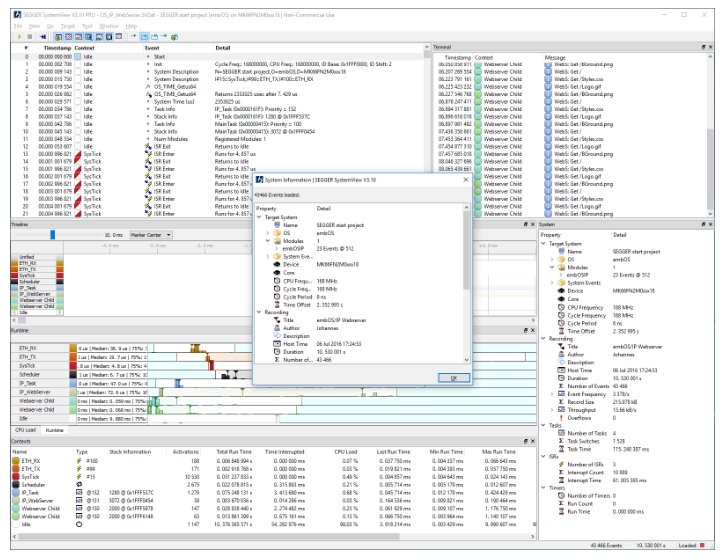Expand Event Frequency in System panel
Image resolution: width=726 pixels, height=560 pixels.
coord(551,394)
